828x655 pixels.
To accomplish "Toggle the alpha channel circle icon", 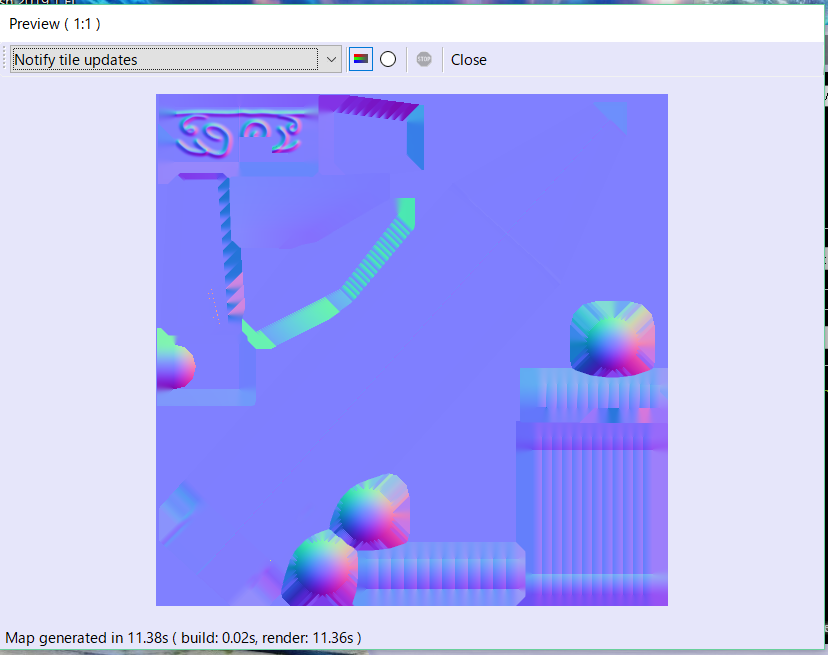I will [388, 59].
